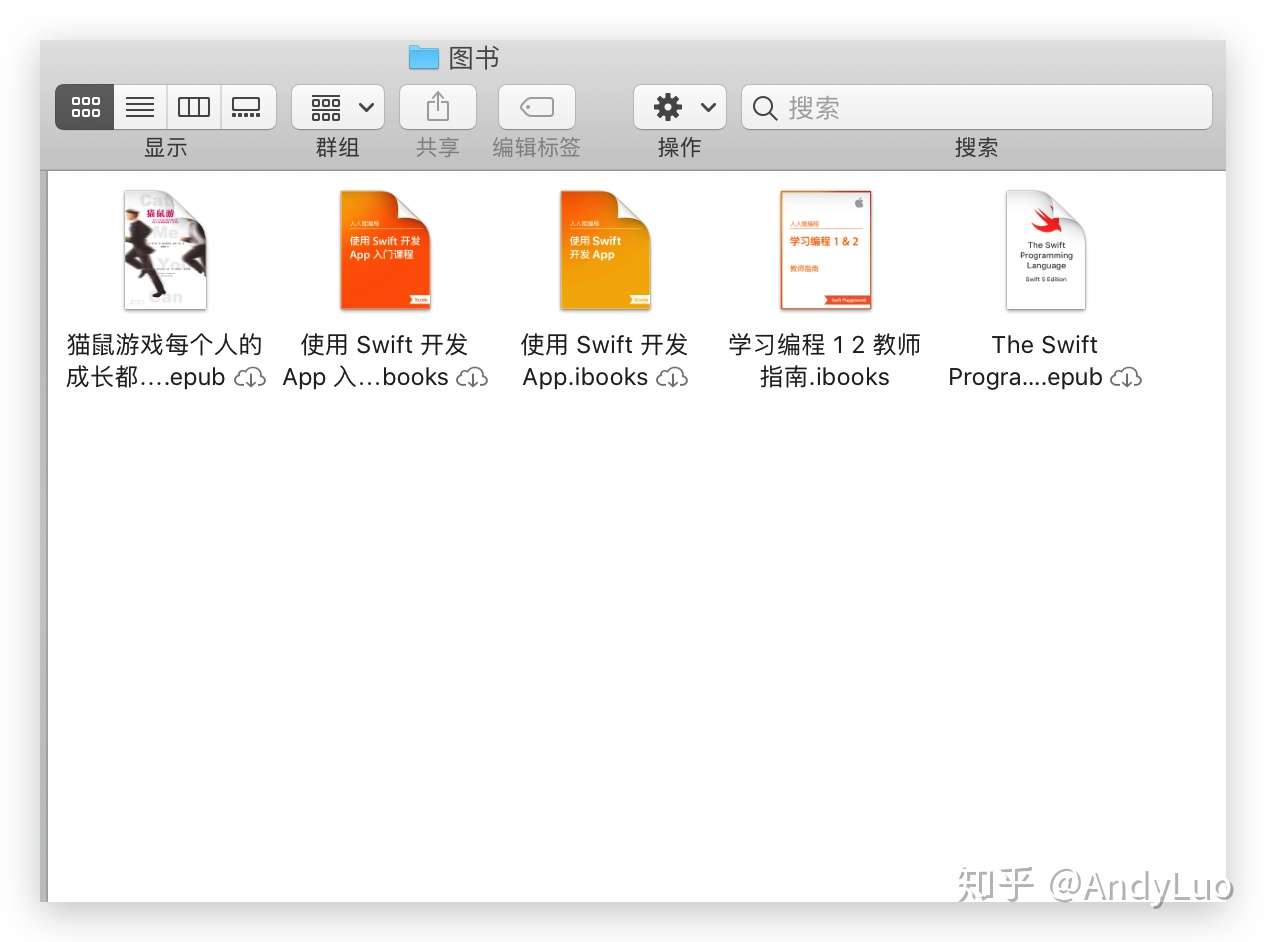
Task: Select 使用 Swift 开发 App 入门课程 book icon
Action: pyautogui.click(x=385, y=250)
